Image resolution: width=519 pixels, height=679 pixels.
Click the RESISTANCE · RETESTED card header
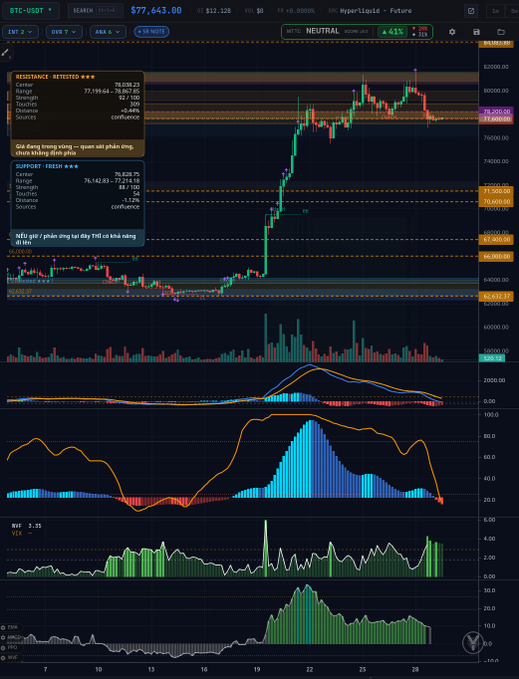[x=55, y=77]
